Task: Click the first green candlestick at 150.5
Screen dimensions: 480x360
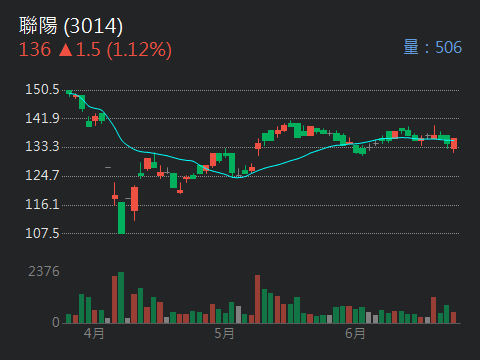Action: (69, 92)
